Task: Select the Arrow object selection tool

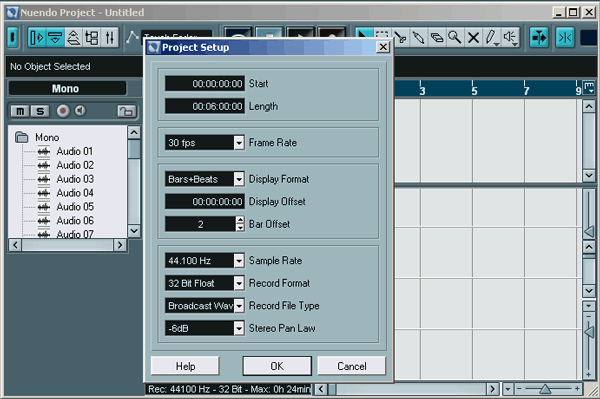Action: [364, 34]
